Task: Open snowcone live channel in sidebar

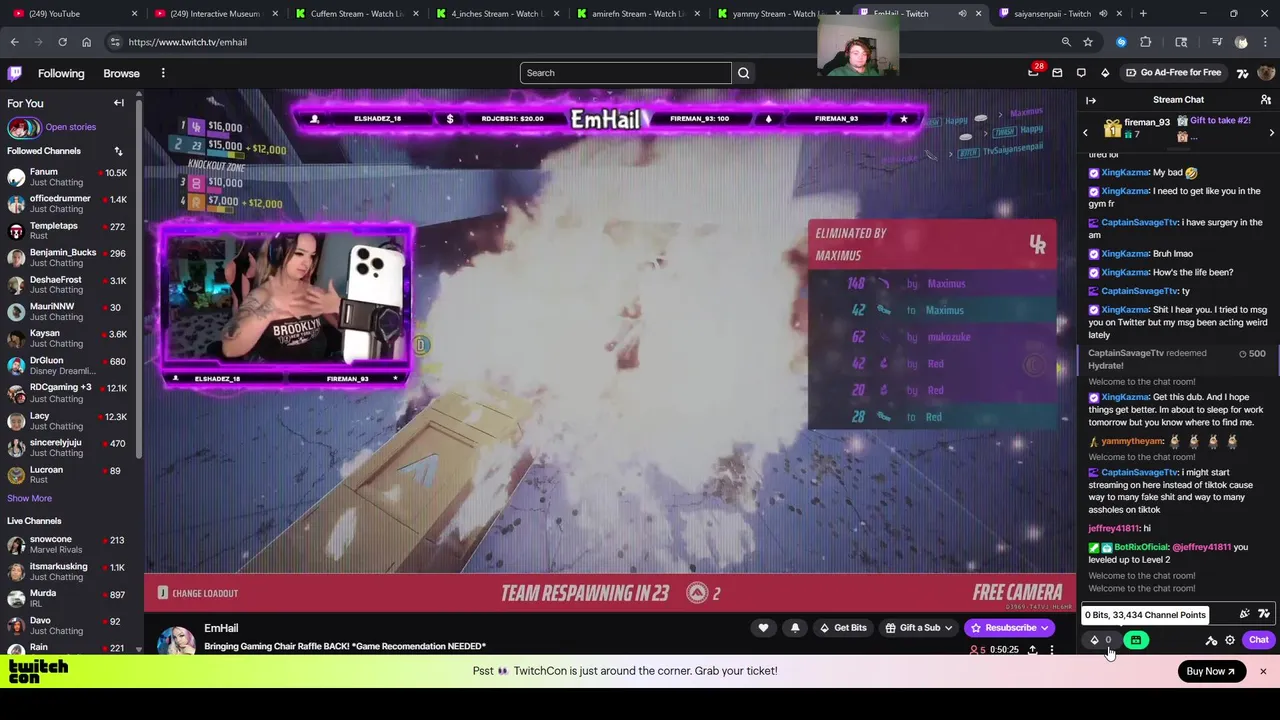Action: pos(70,545)
